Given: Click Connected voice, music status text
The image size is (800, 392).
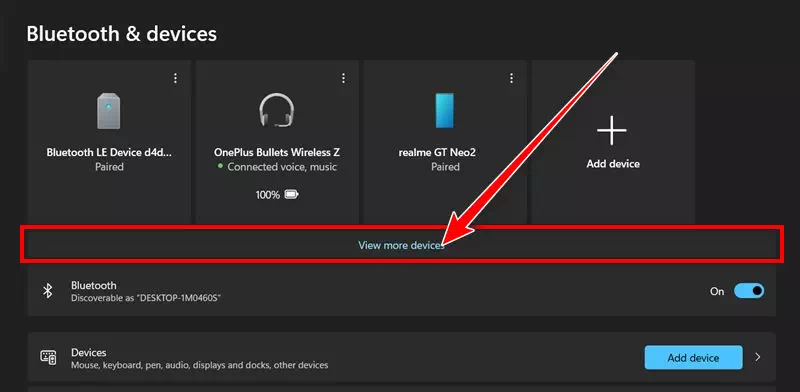Looking at the screenshot, I should click(x=282, y=167).
